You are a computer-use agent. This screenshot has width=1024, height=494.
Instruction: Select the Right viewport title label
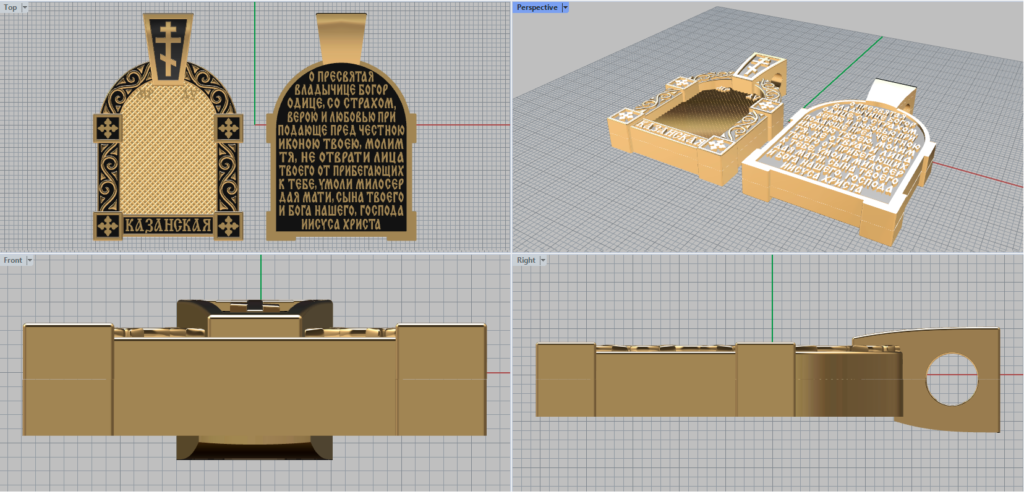click(525, 260)
